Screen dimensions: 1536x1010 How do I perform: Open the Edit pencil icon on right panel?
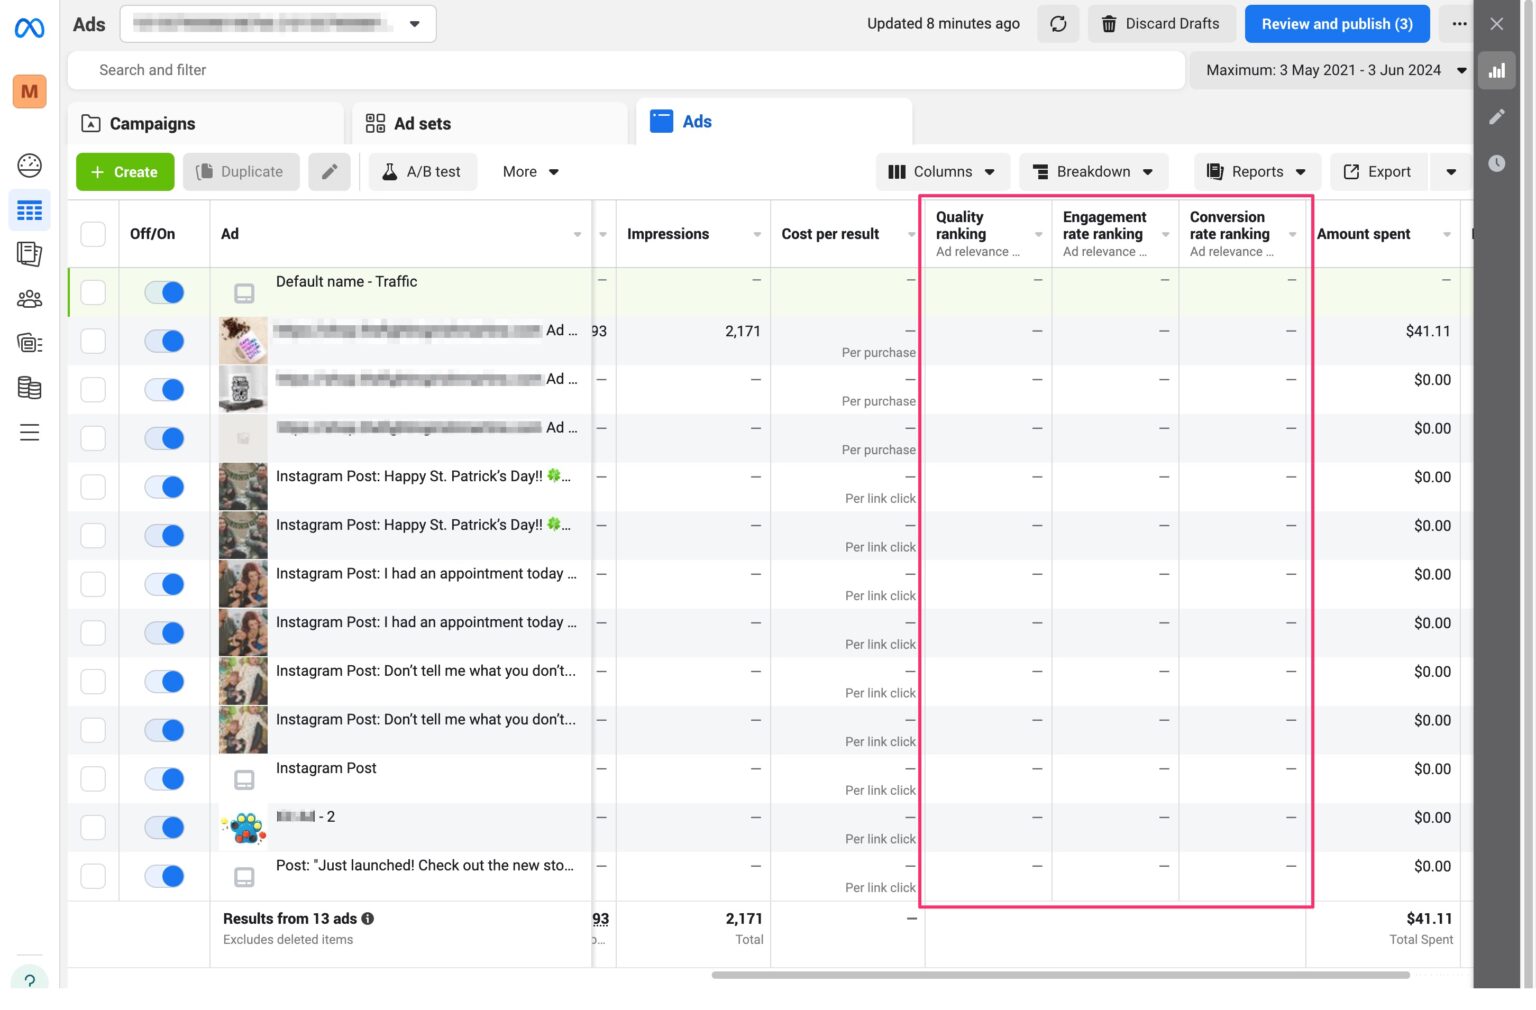1497,117
